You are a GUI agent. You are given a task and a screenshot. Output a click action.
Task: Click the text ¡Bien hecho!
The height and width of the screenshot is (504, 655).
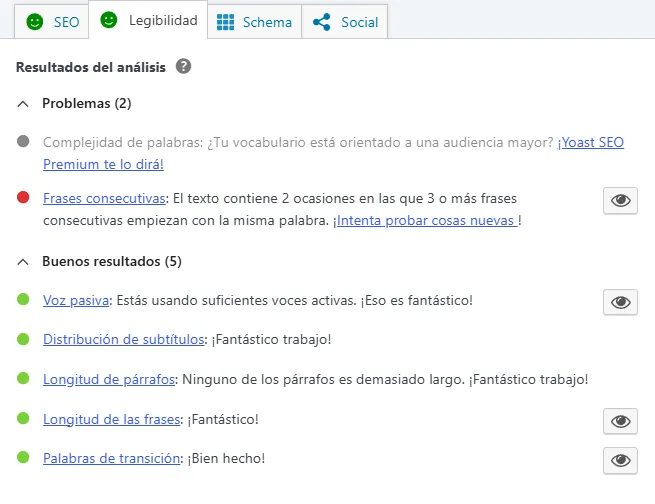tap(226, 458)
